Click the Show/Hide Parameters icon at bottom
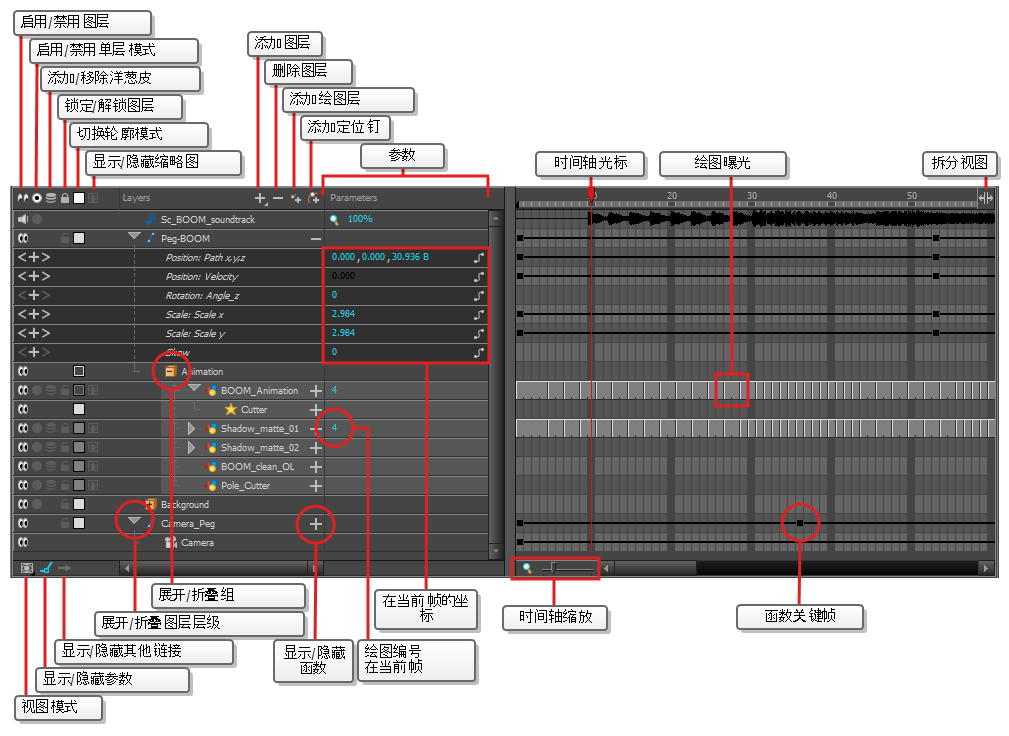 pos(45,568)
